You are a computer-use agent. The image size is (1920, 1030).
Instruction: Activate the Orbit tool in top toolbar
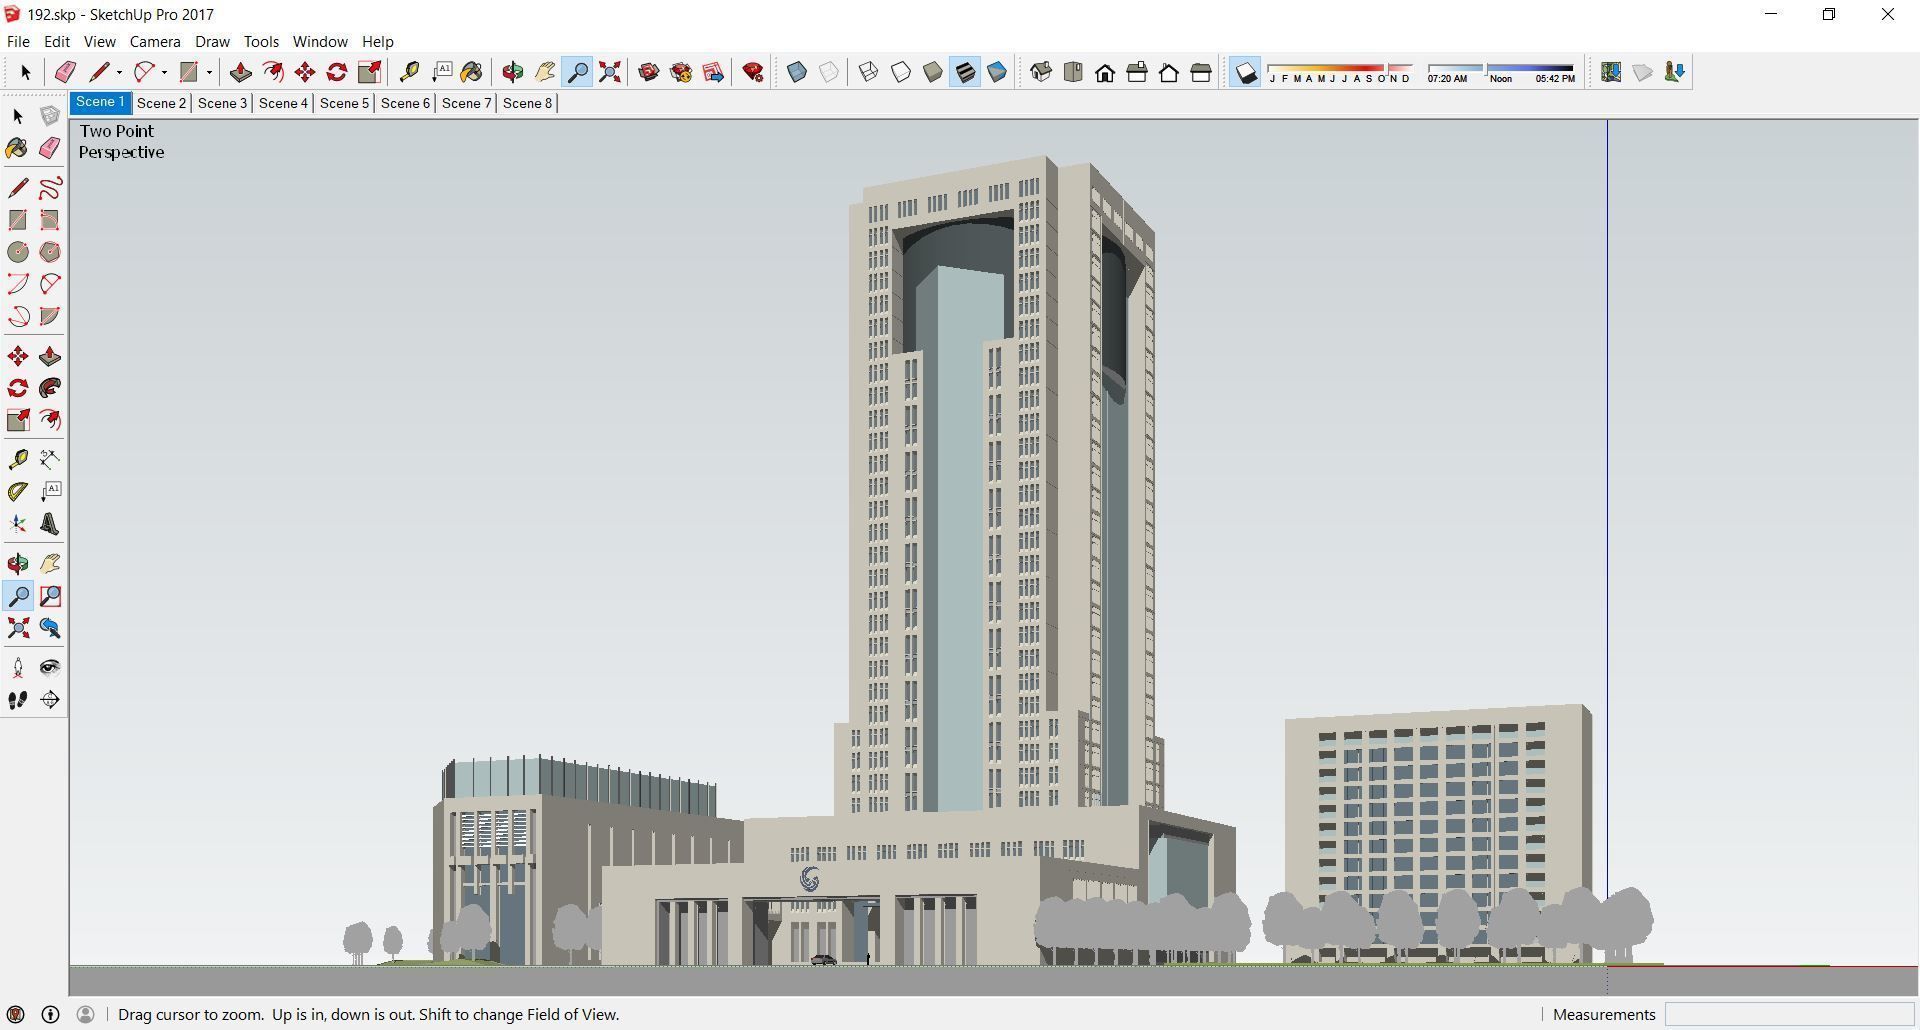pyautogui.click(x=513, y=72)
